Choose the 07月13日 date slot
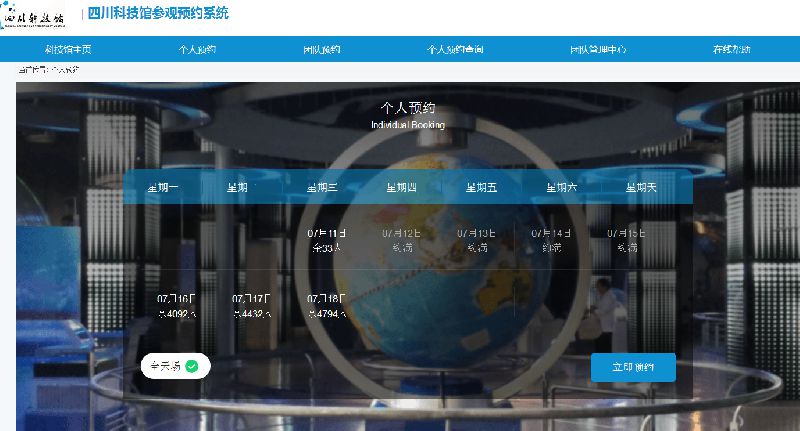Viewport: 800px width, 431px height. click(476, 239)
